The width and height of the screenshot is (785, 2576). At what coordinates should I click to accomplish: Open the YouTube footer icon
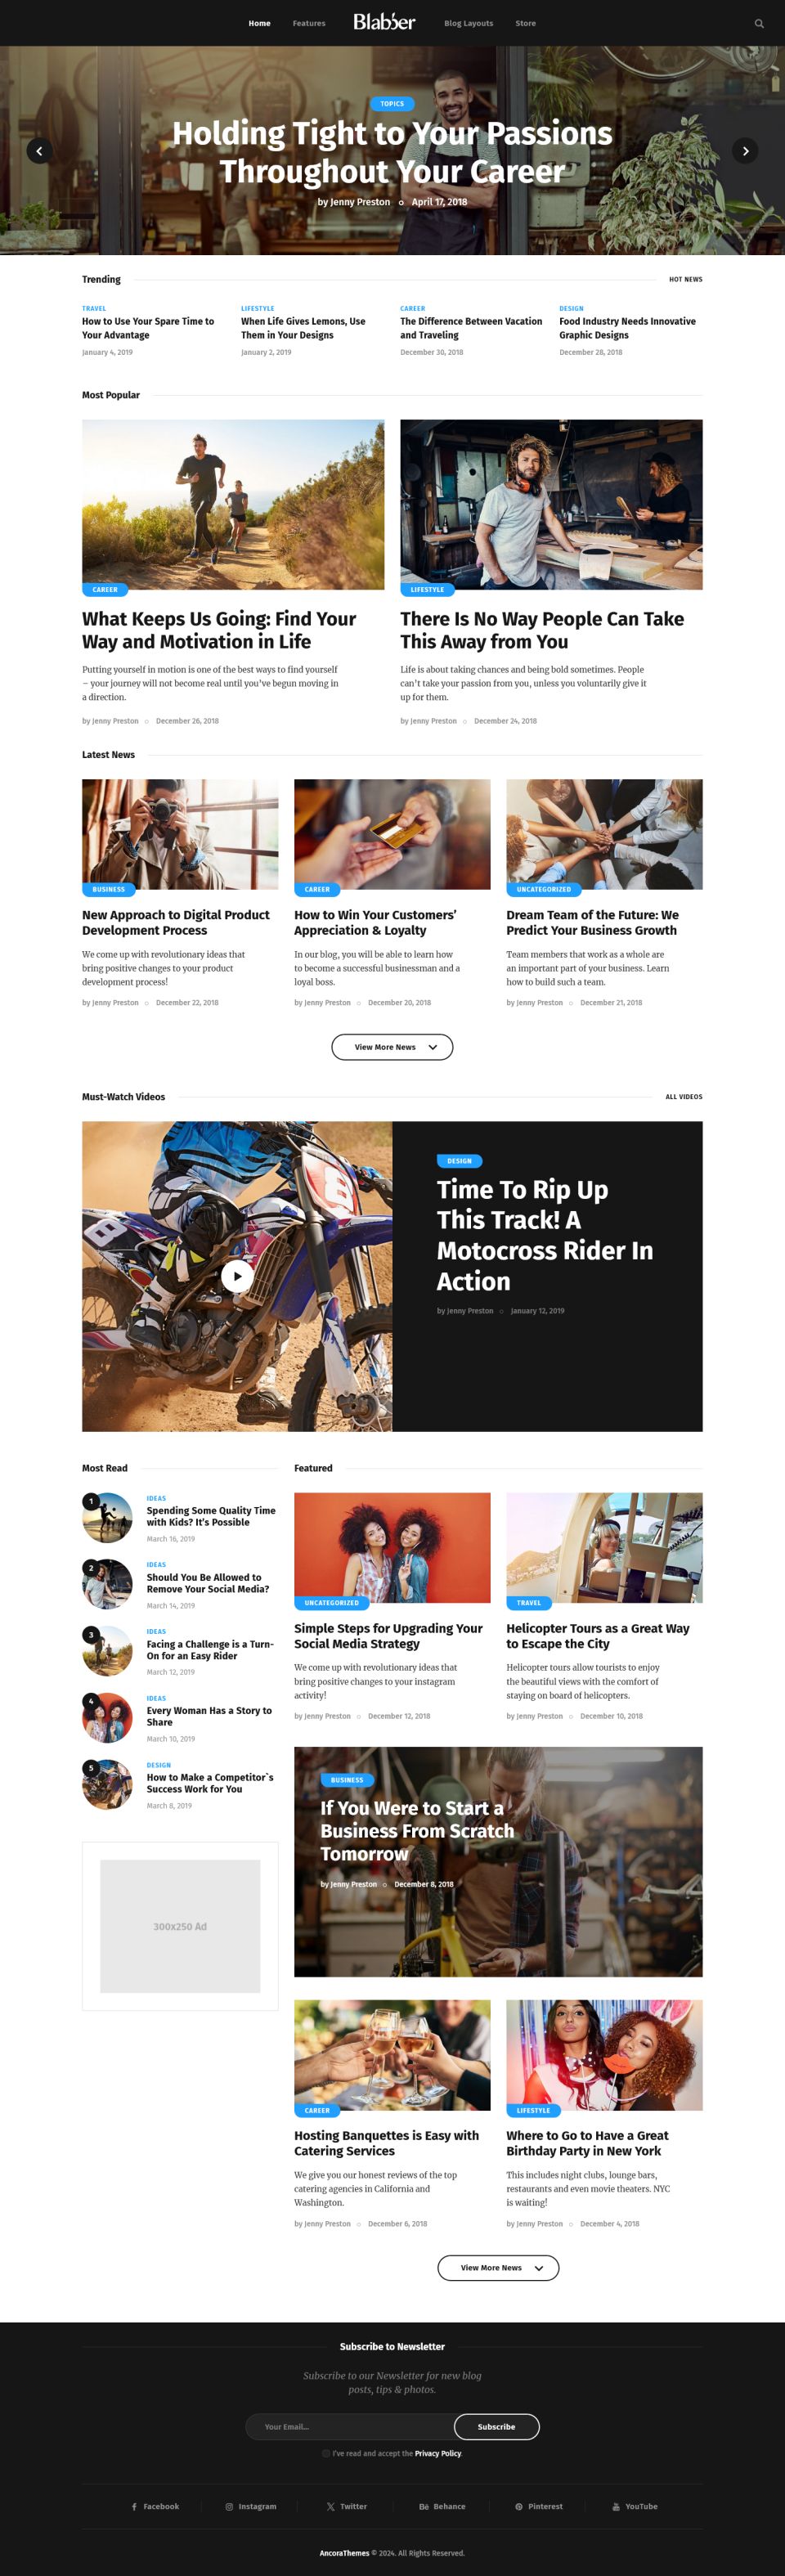coord(616,2506)
